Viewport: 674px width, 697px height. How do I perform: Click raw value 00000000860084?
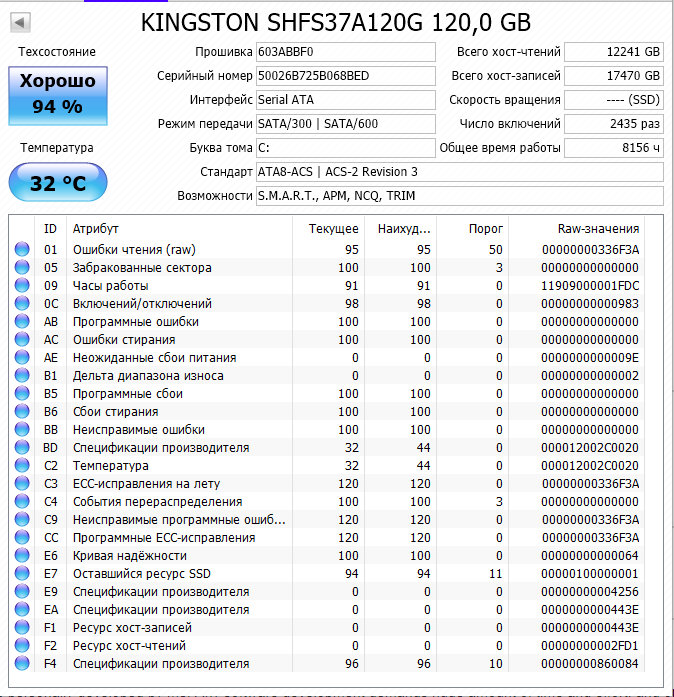[x=590, y=664]
